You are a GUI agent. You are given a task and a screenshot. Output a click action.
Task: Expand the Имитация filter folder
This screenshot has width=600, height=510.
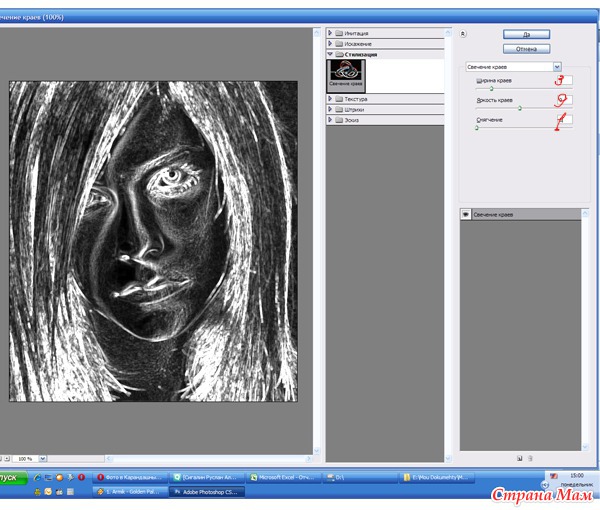pyautogui.click(x=330, y=33)
